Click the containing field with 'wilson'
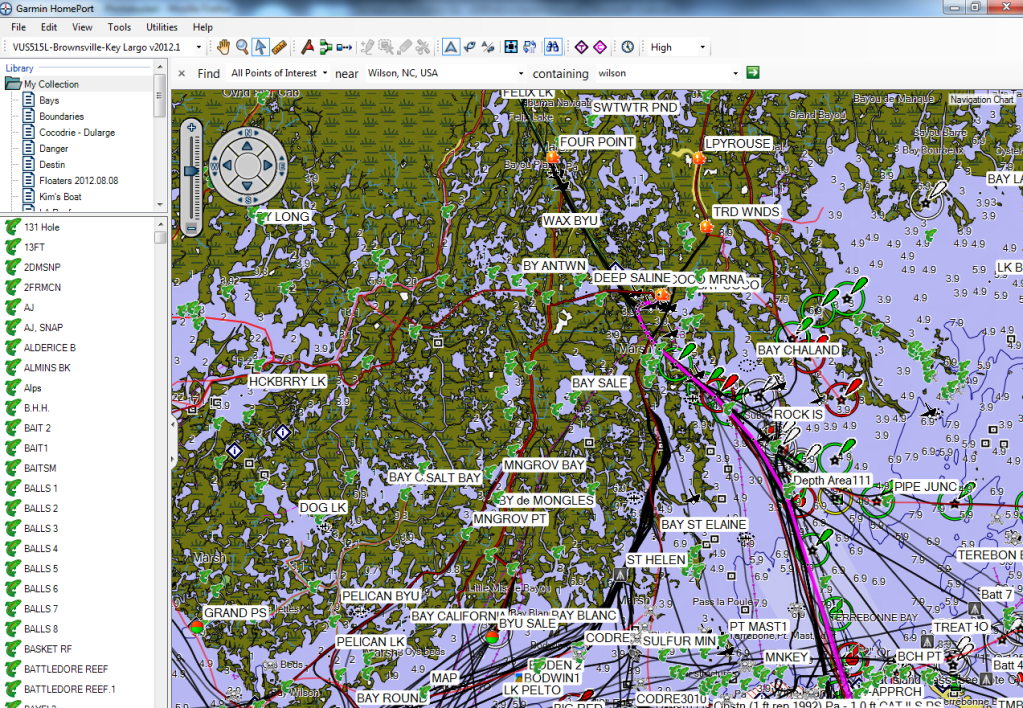The height and width of the screenshot is (708, 1023). (662, 73)
